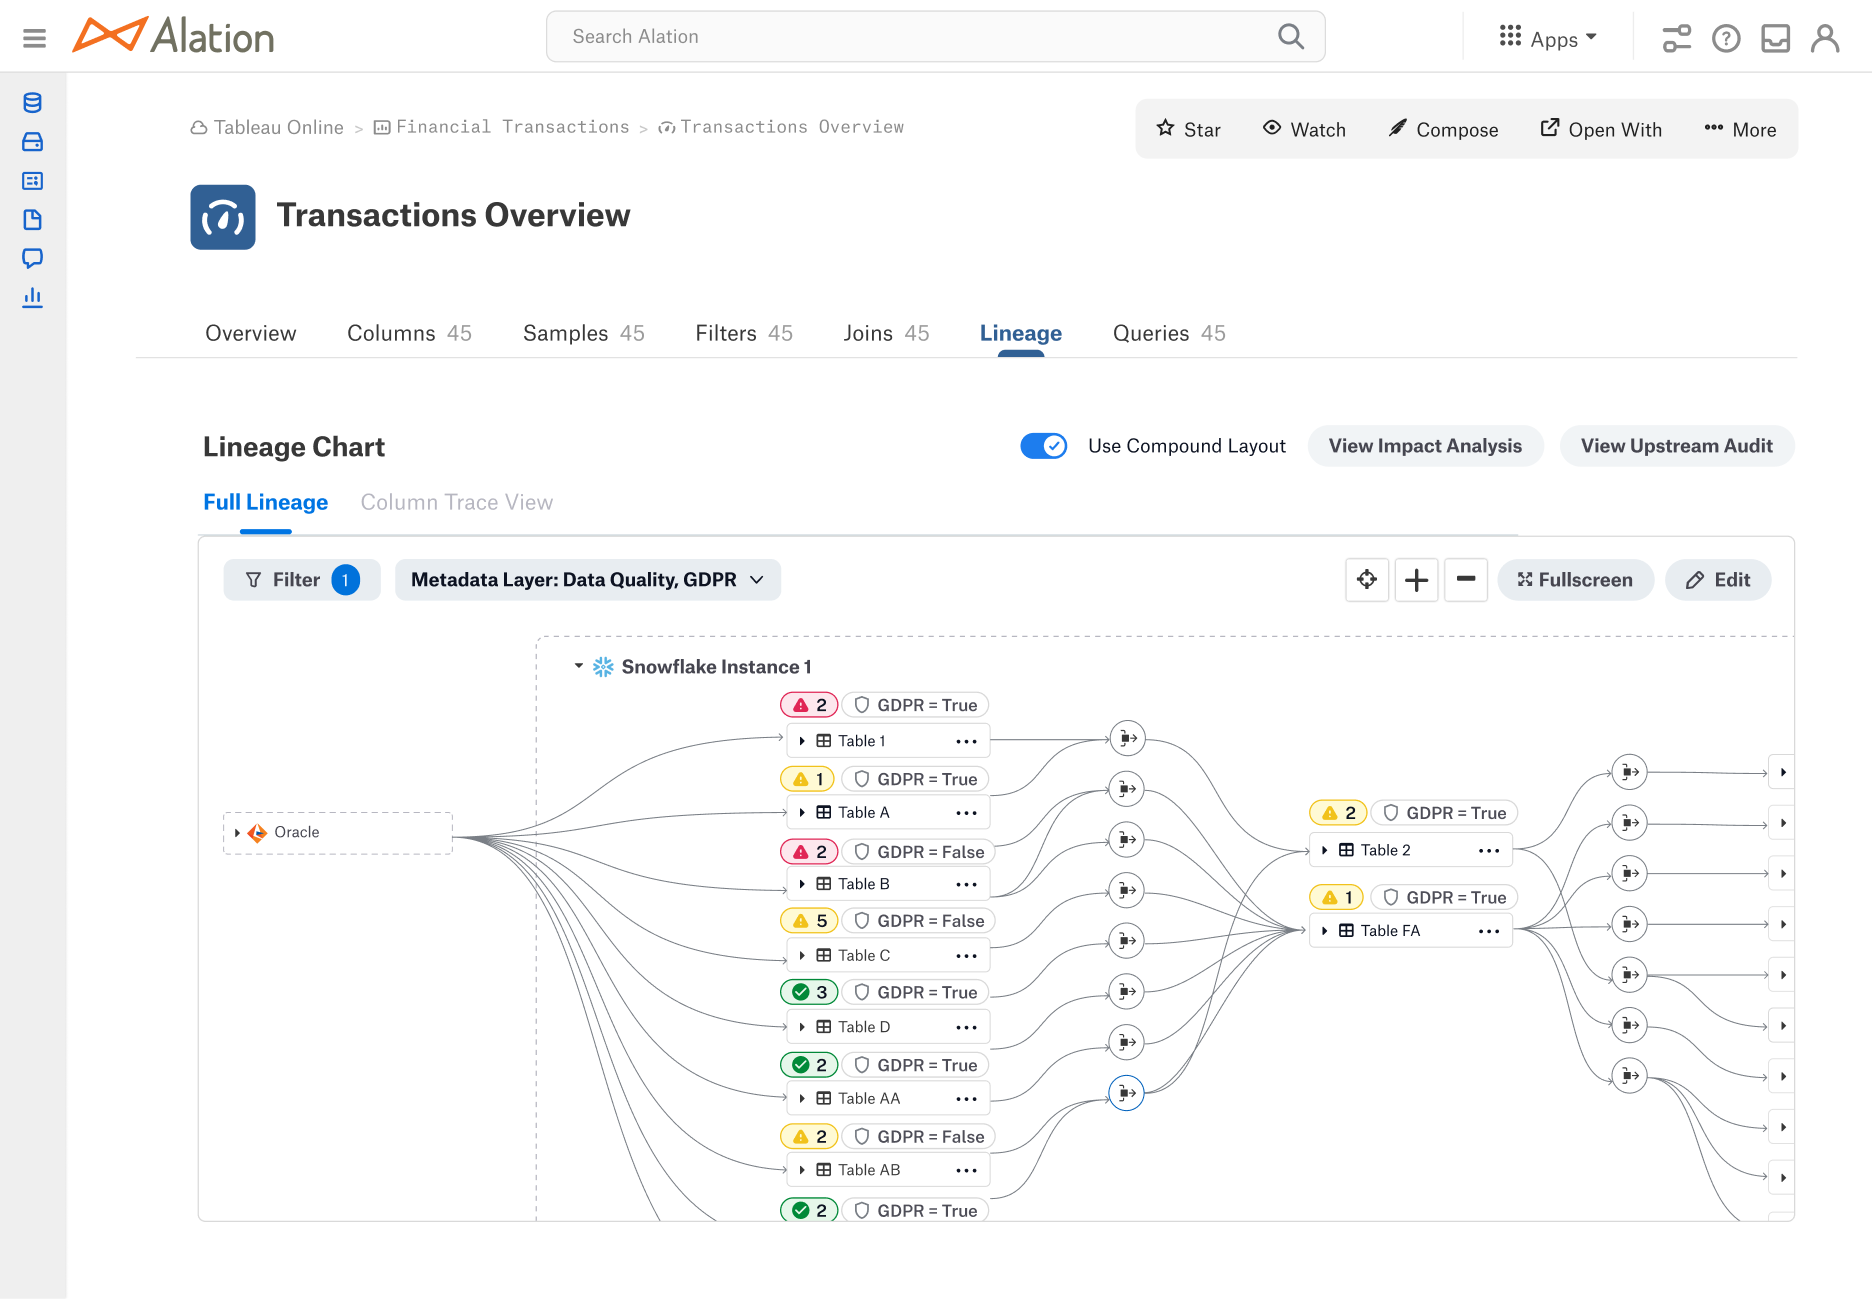Click the Transactions Overview dashboard icon
Image resolution: width=1872 pixels, height=1299 pixels.
coord(223,217)
